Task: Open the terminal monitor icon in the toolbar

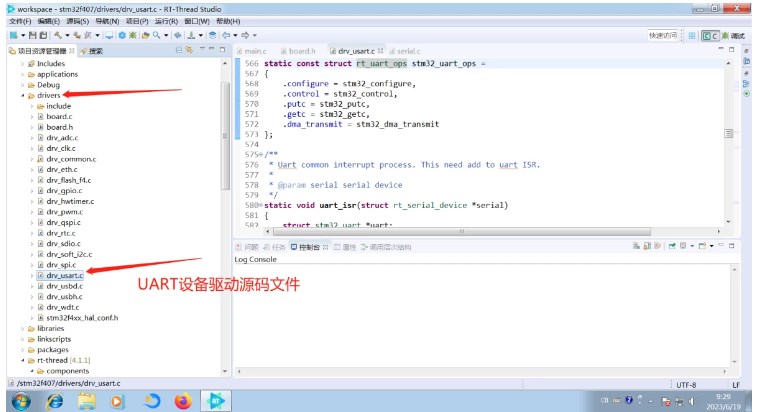Action: (x=109, y=35)
